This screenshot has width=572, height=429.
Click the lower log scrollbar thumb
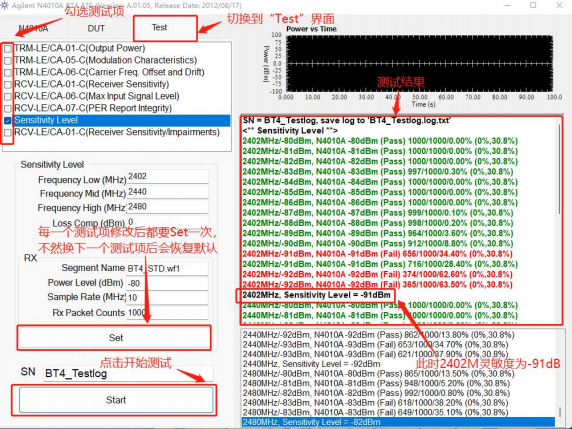pos(560,412)
